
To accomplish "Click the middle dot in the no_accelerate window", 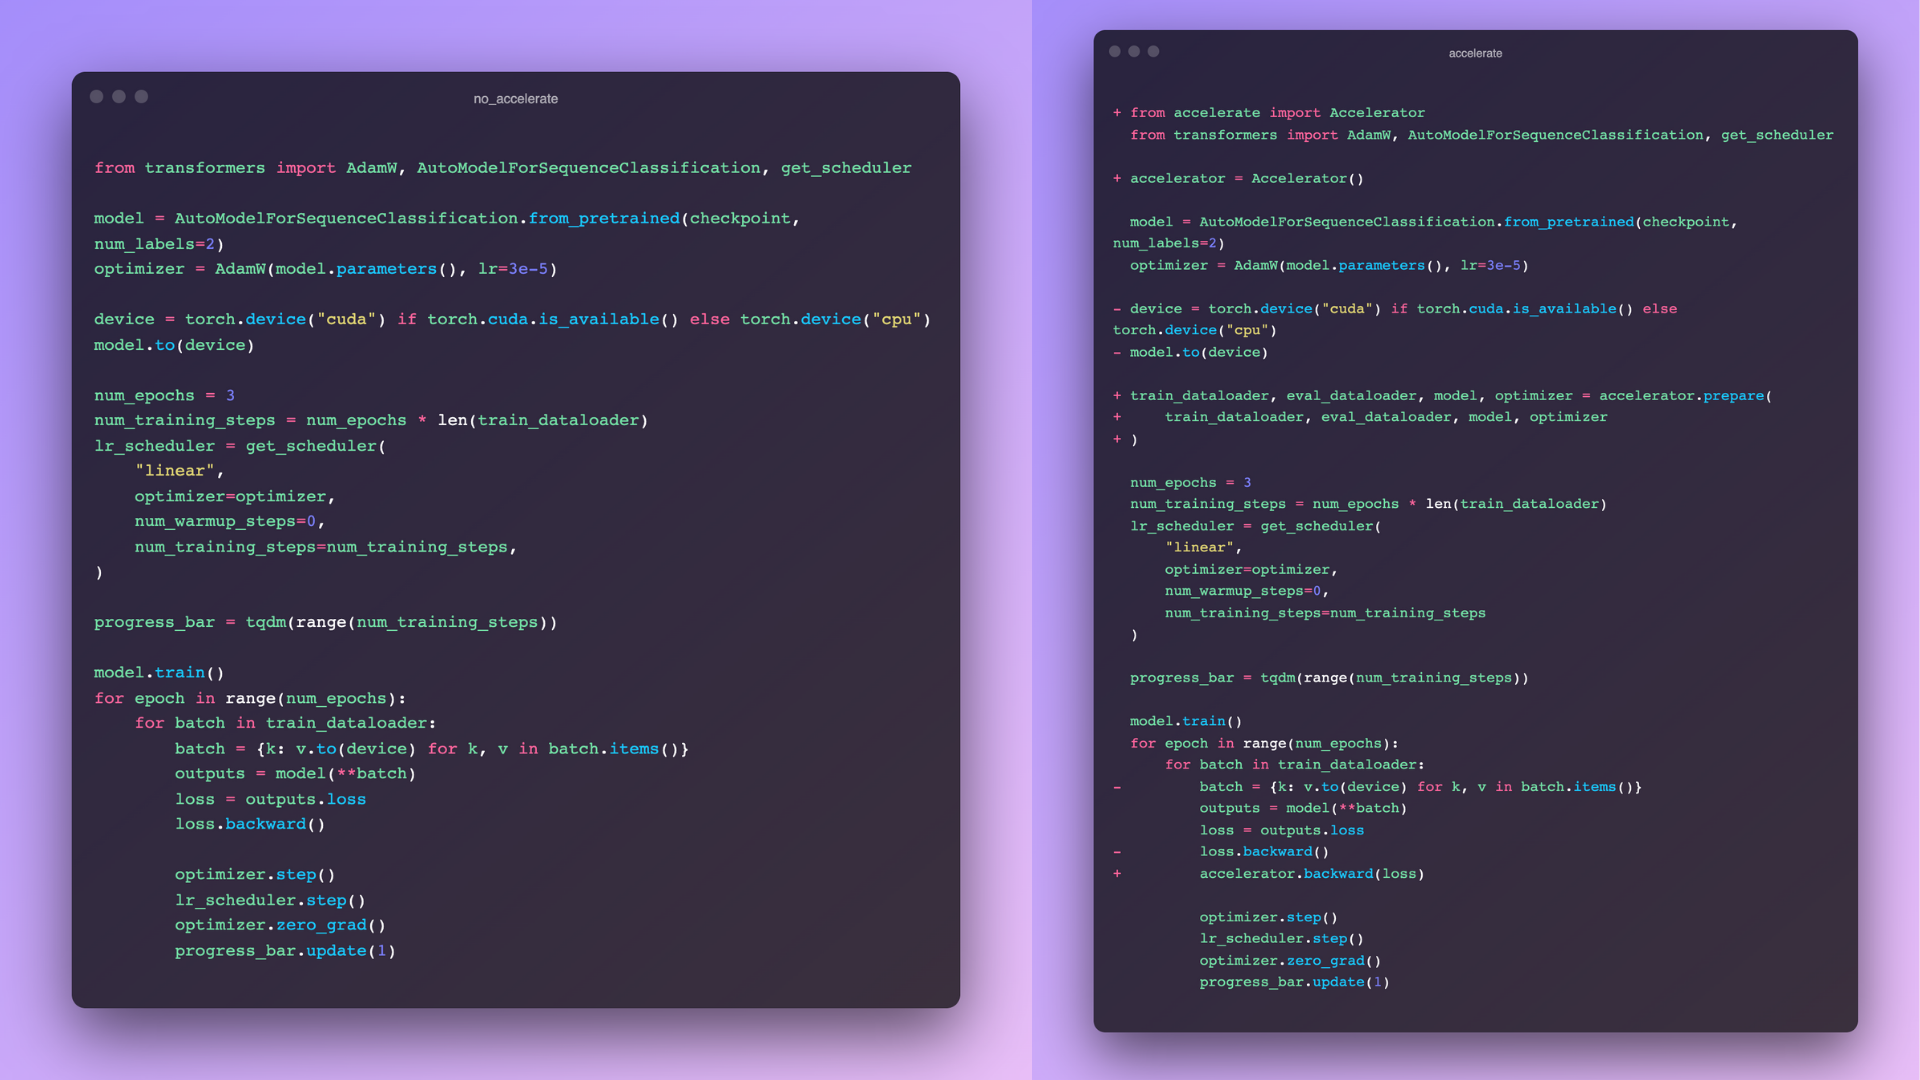I will pos(119,97).
